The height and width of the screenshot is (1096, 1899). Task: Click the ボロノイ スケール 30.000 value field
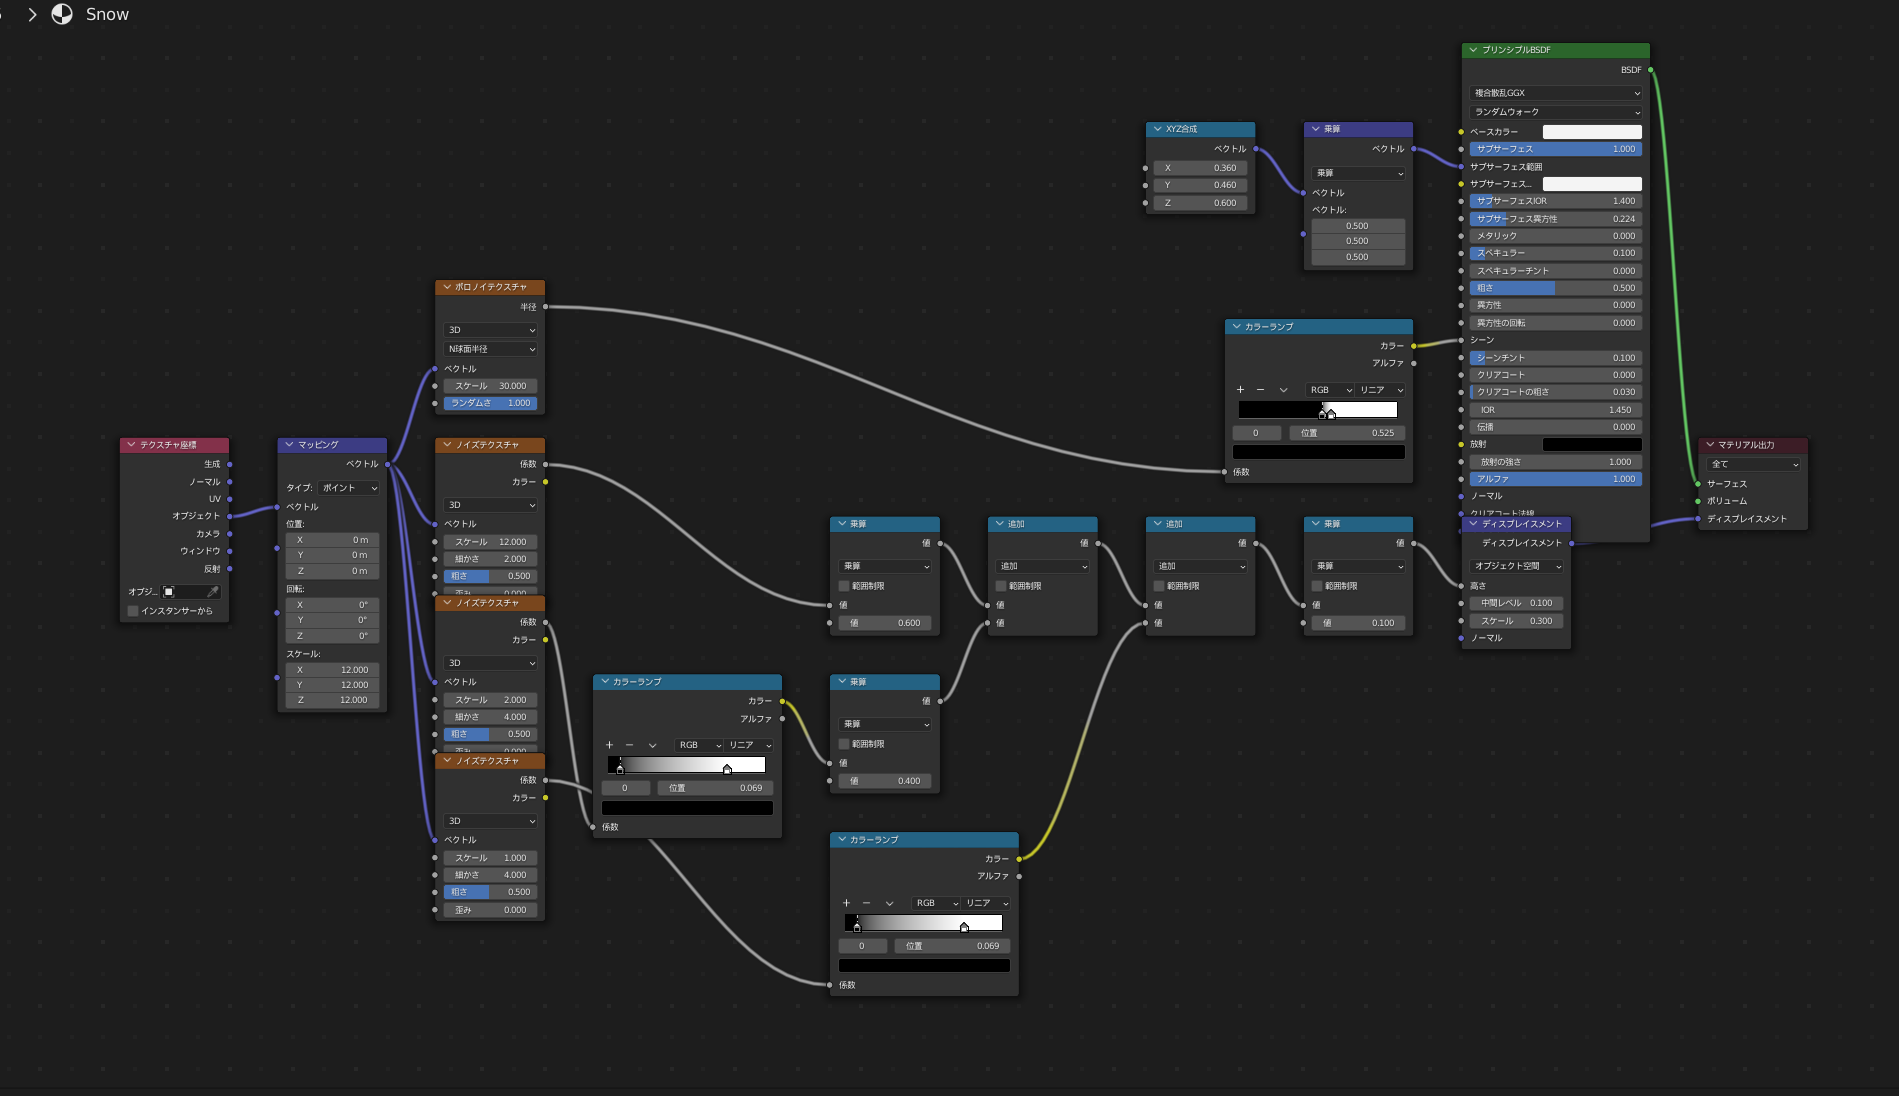coord(490,386)
